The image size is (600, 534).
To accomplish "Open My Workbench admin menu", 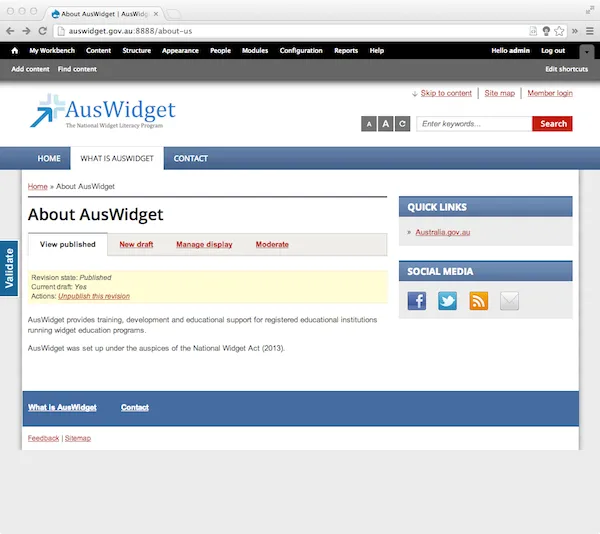I will tap(52, 50).
